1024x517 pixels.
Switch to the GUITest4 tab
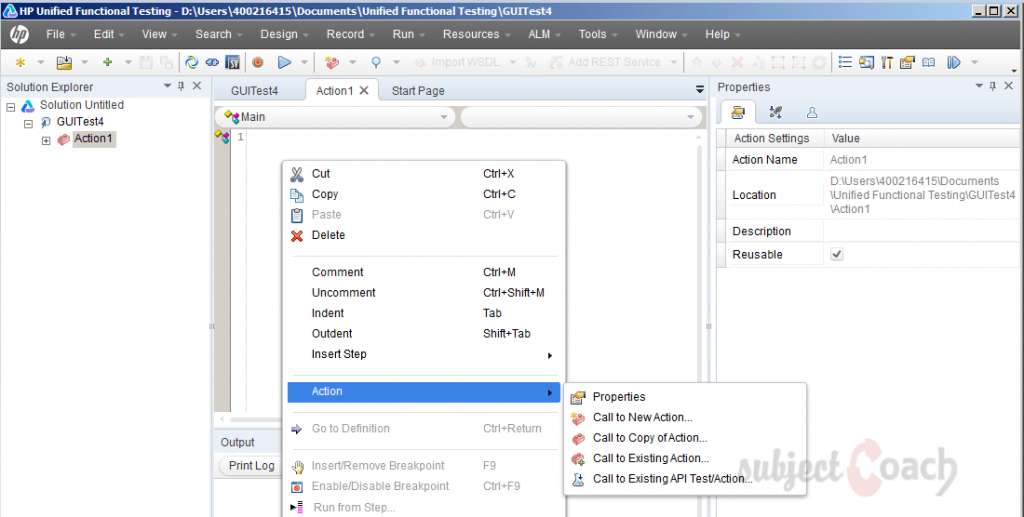click(x=255, y=91)
